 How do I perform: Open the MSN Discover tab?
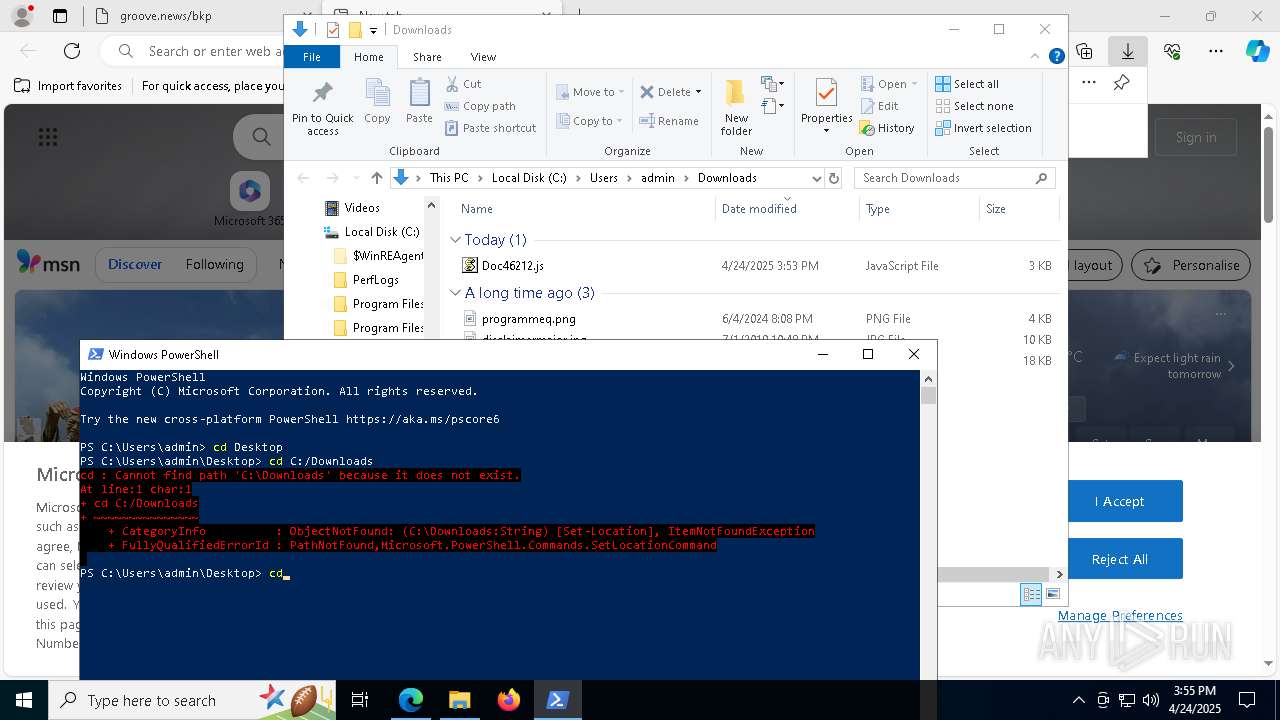pos(135,265)
